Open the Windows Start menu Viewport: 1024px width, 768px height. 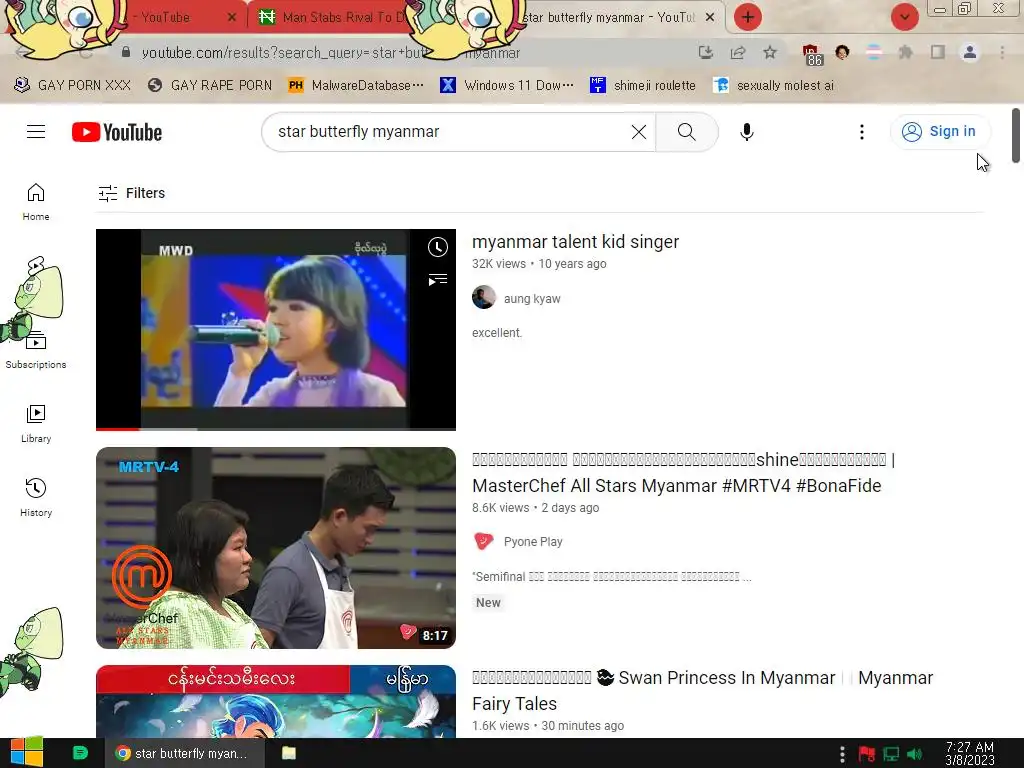(26, 753)
